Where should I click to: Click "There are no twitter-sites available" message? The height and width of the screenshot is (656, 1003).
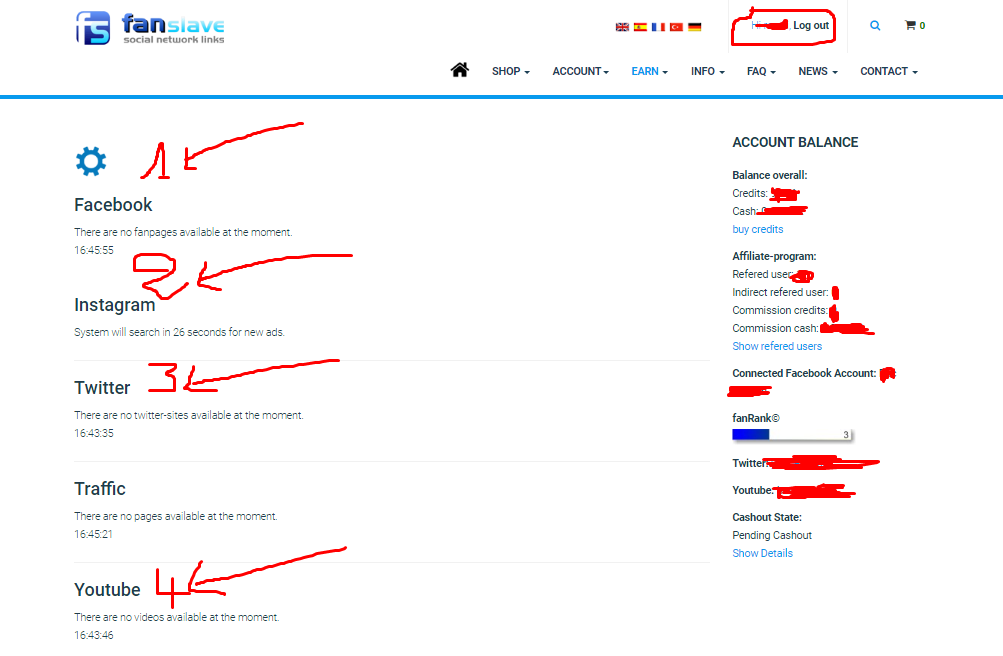tap(189, 415)
